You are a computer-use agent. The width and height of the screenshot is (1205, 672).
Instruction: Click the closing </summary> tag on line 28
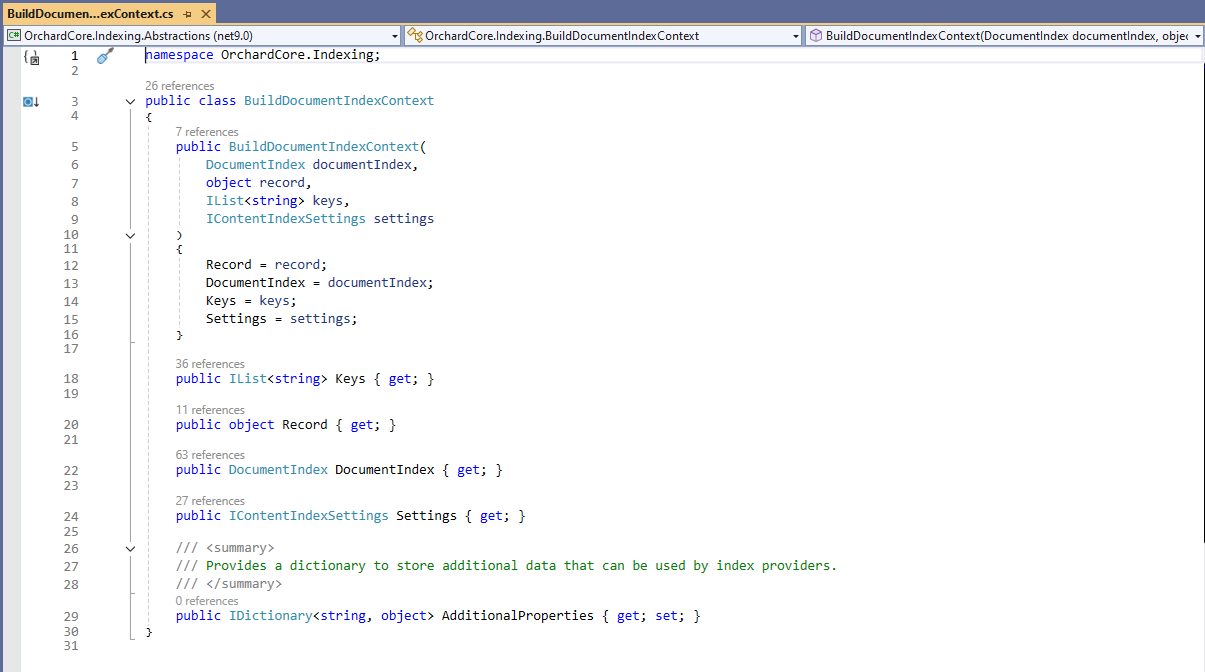pos(244,584)
